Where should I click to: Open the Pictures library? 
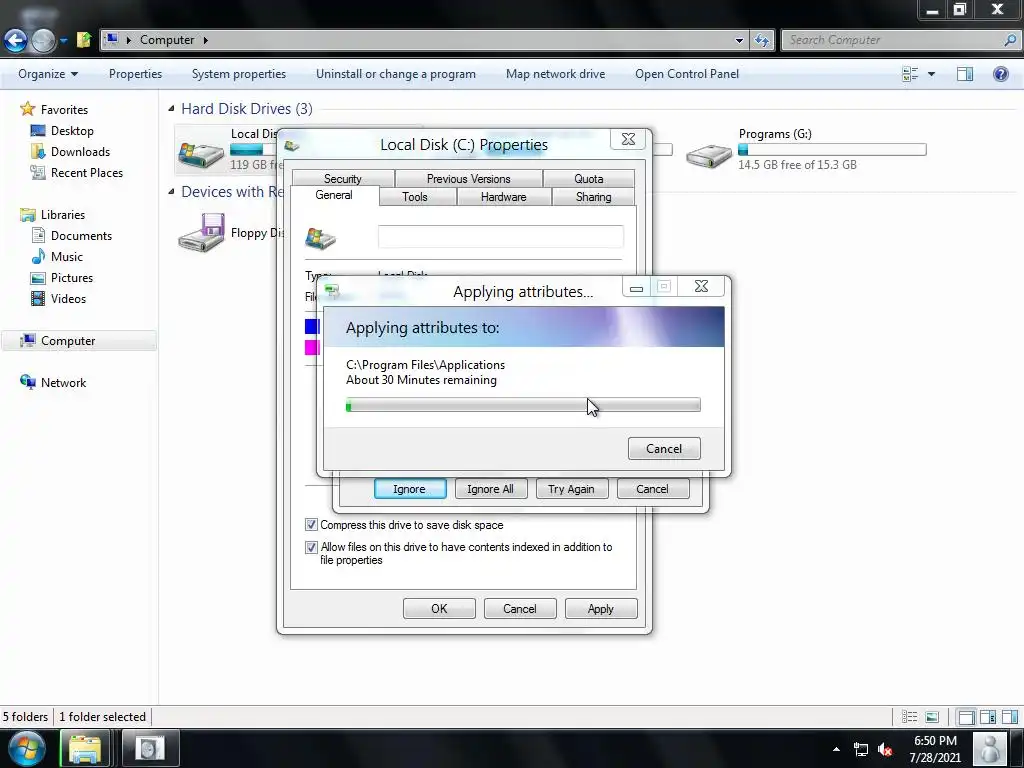coord(72,278)
